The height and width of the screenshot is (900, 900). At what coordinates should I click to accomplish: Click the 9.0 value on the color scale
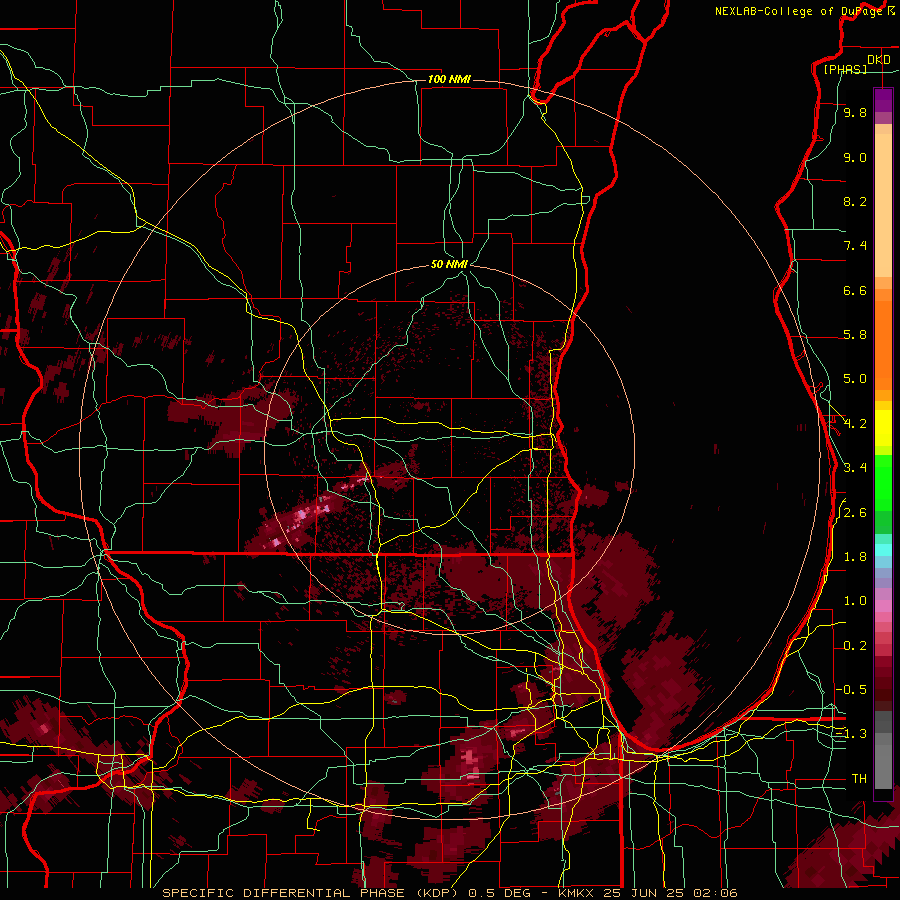point(855,157)
